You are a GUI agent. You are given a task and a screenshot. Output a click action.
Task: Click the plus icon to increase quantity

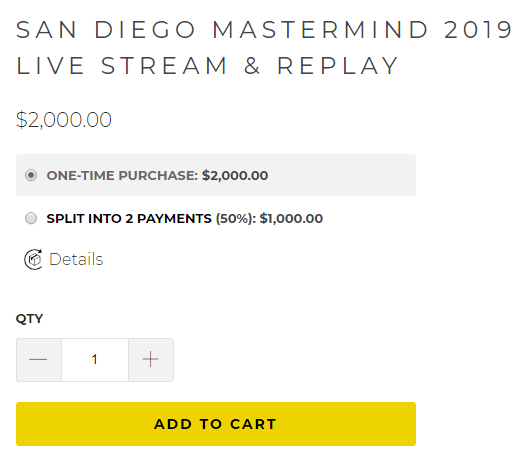click(151, 360)
